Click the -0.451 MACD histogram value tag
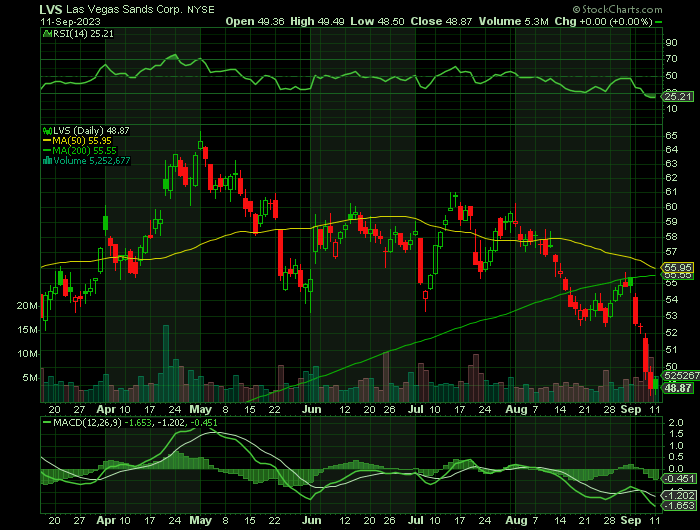 coord(679,479)
